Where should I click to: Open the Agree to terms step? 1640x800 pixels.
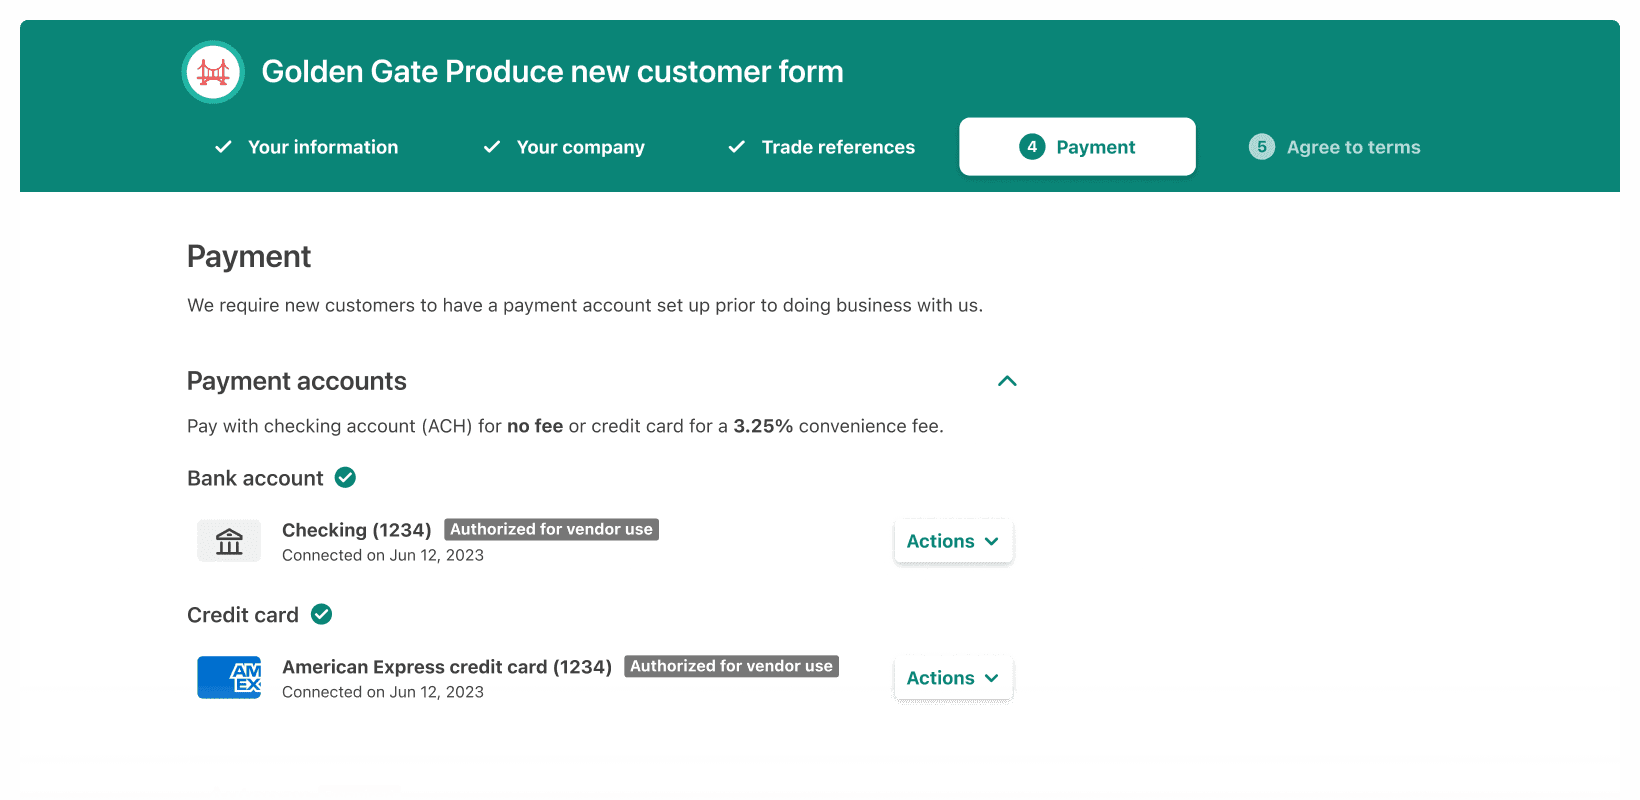coord(1352,147)
